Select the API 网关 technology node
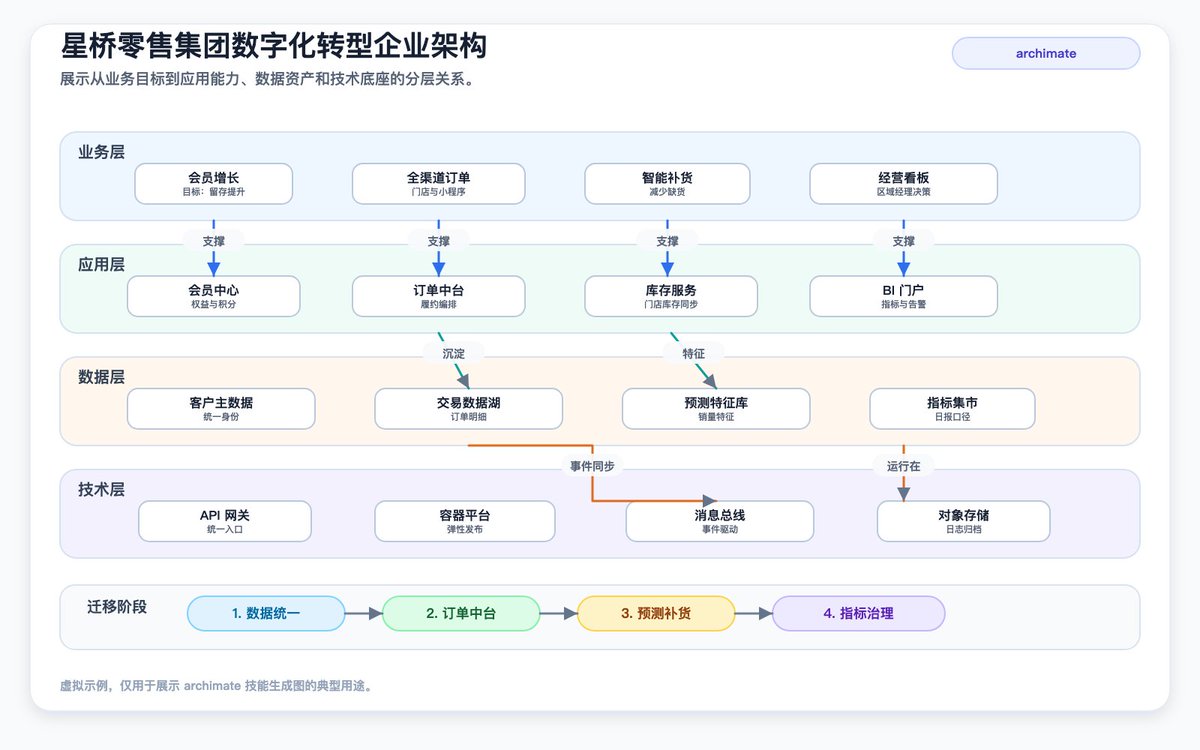 [x=225, y=521]
